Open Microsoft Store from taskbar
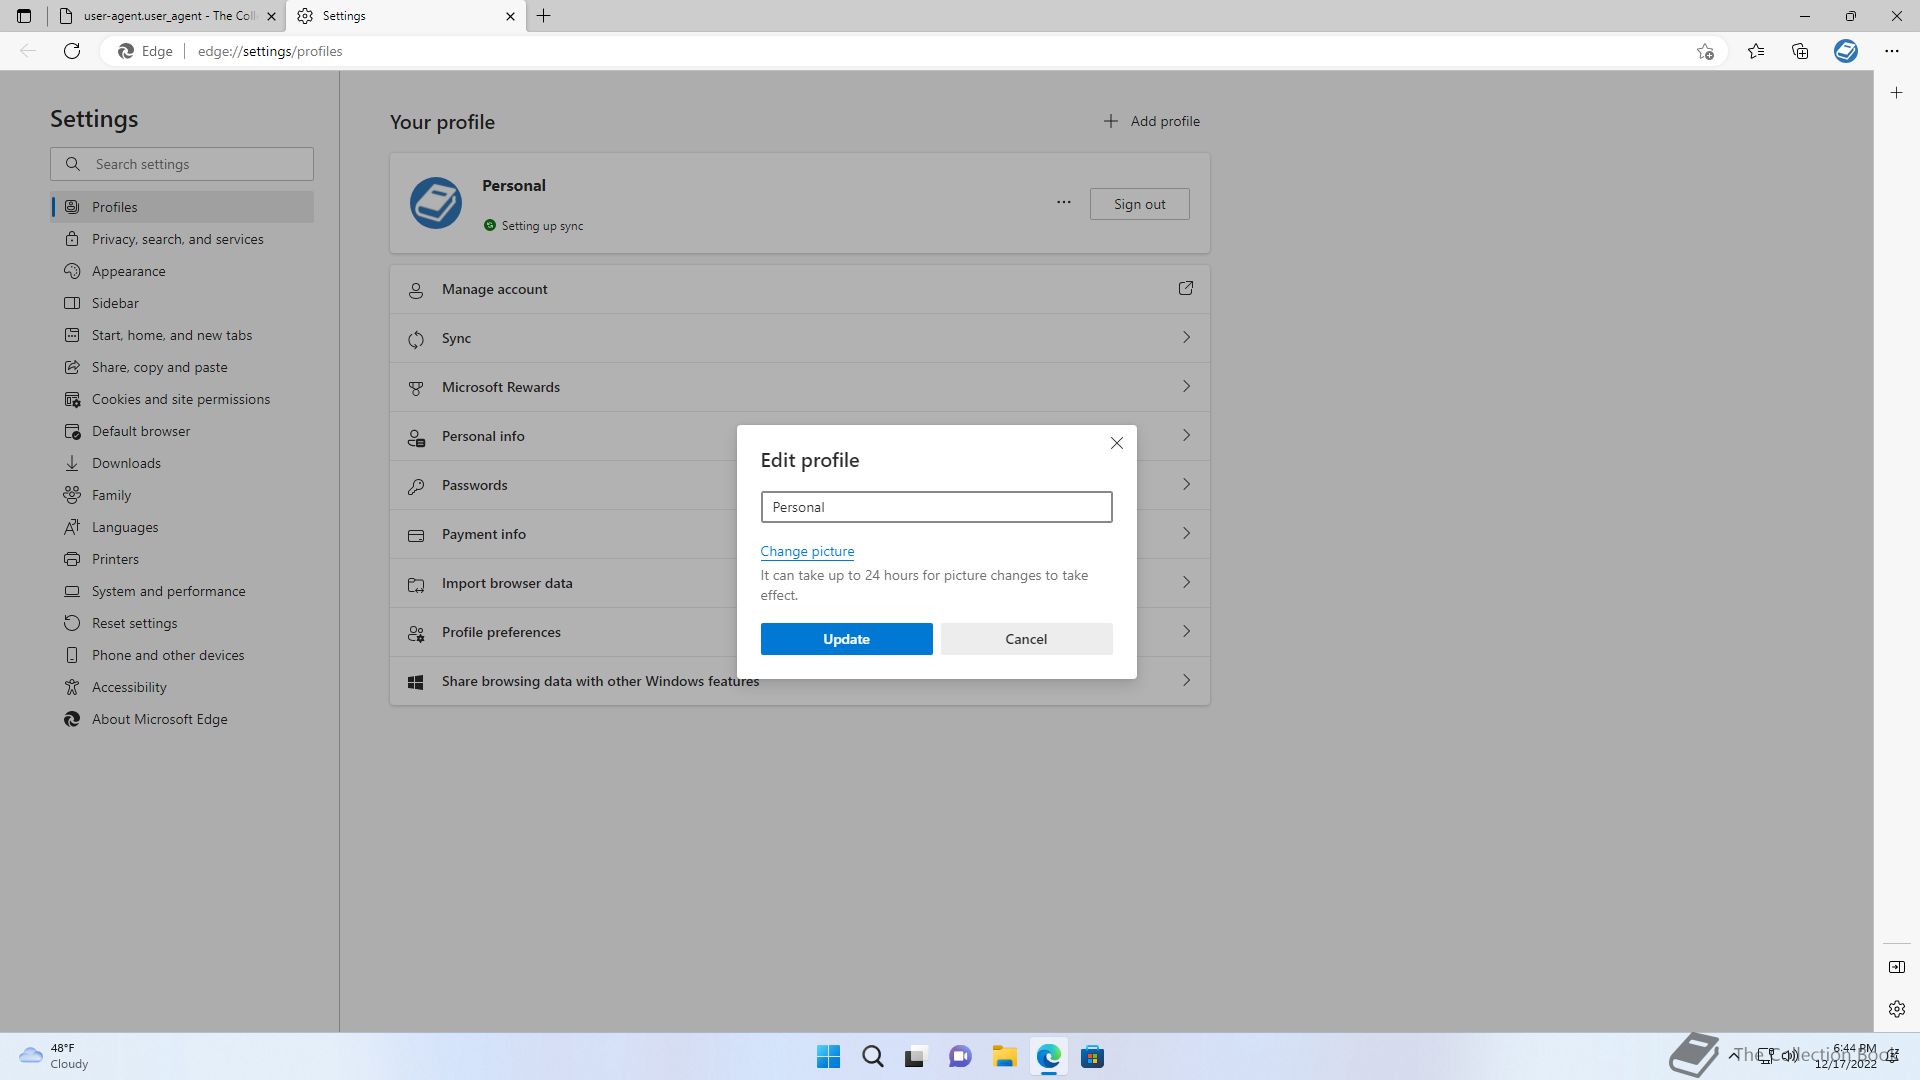1920x1080 pixels. tap(1092, 1057)
